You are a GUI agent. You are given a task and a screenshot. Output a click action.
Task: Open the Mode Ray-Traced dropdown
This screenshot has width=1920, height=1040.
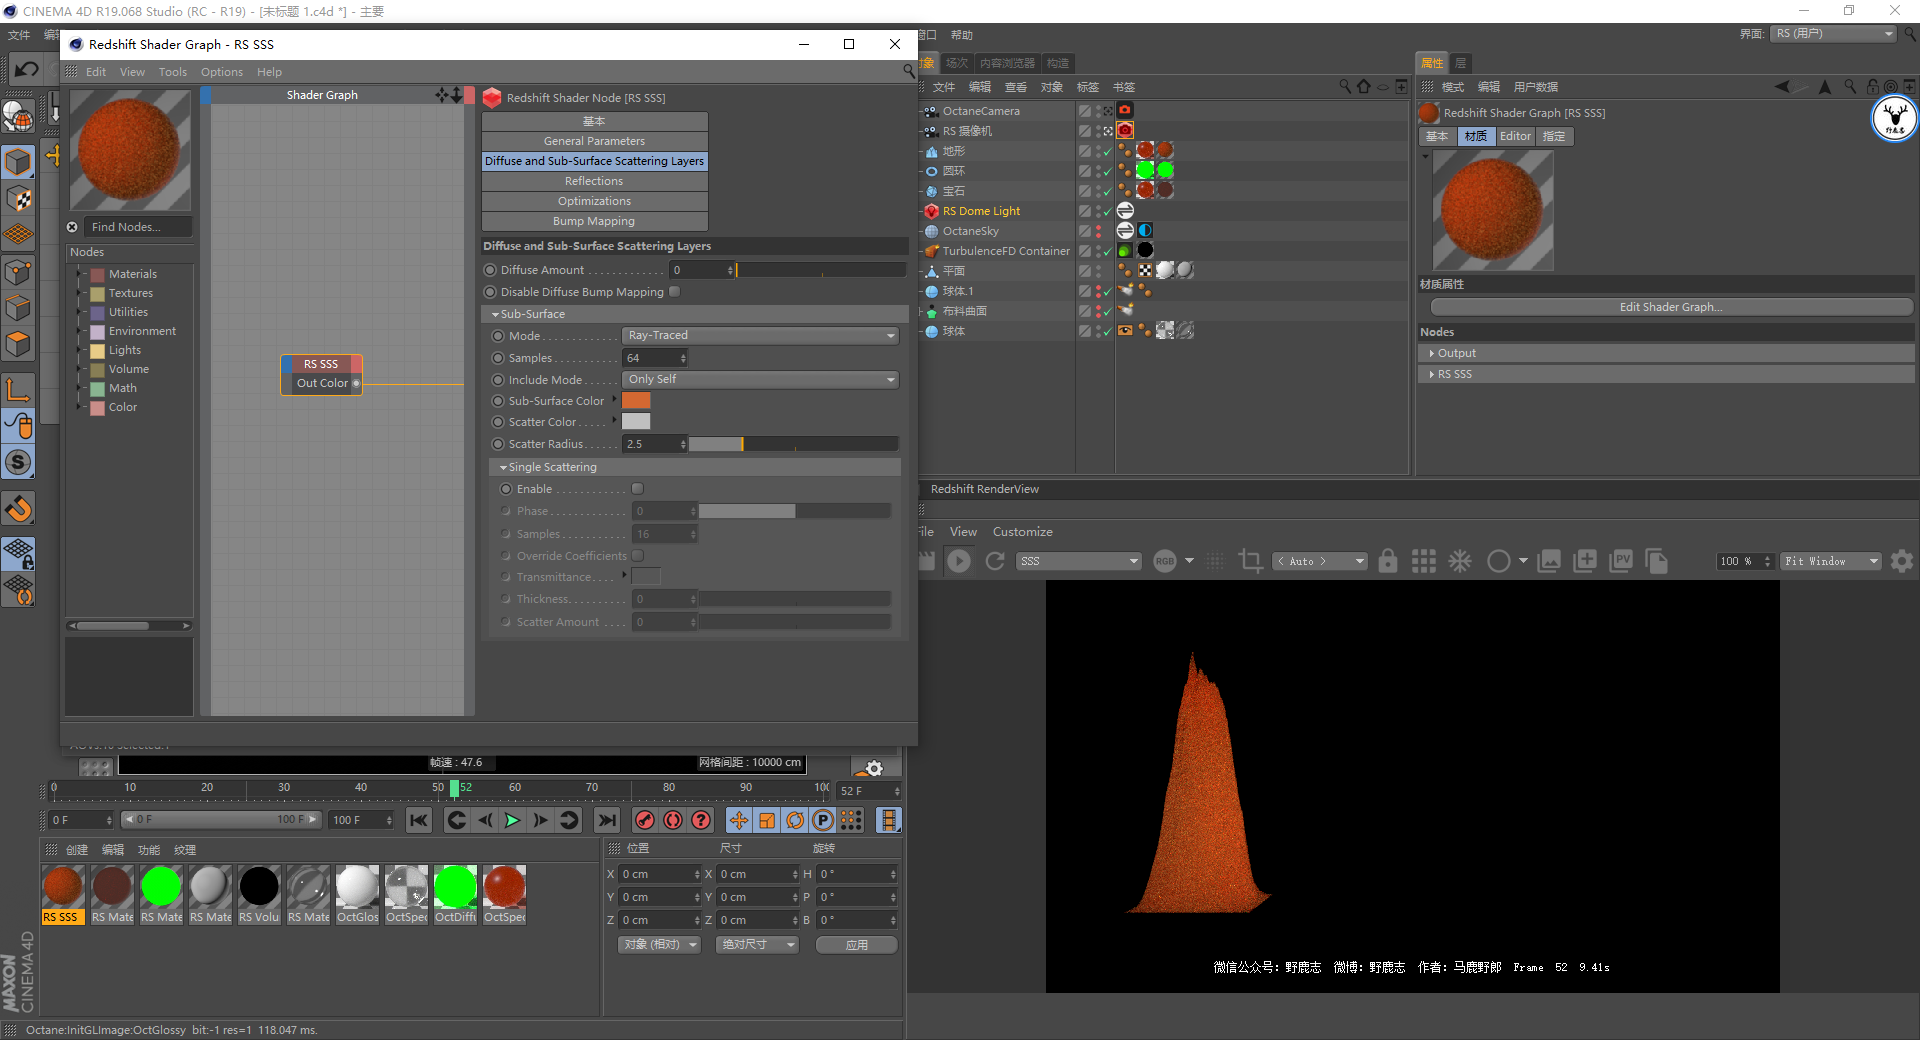pos(760,336)
